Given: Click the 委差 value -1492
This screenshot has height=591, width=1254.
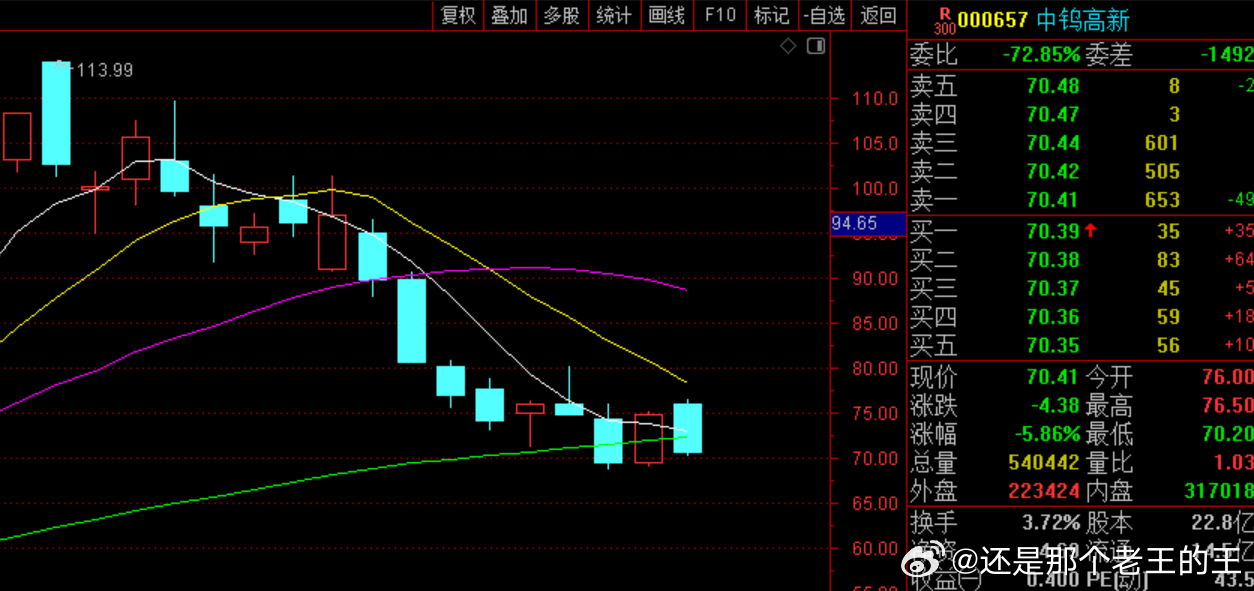Looking at the screenshot, I should click(x=1227, y=54).
